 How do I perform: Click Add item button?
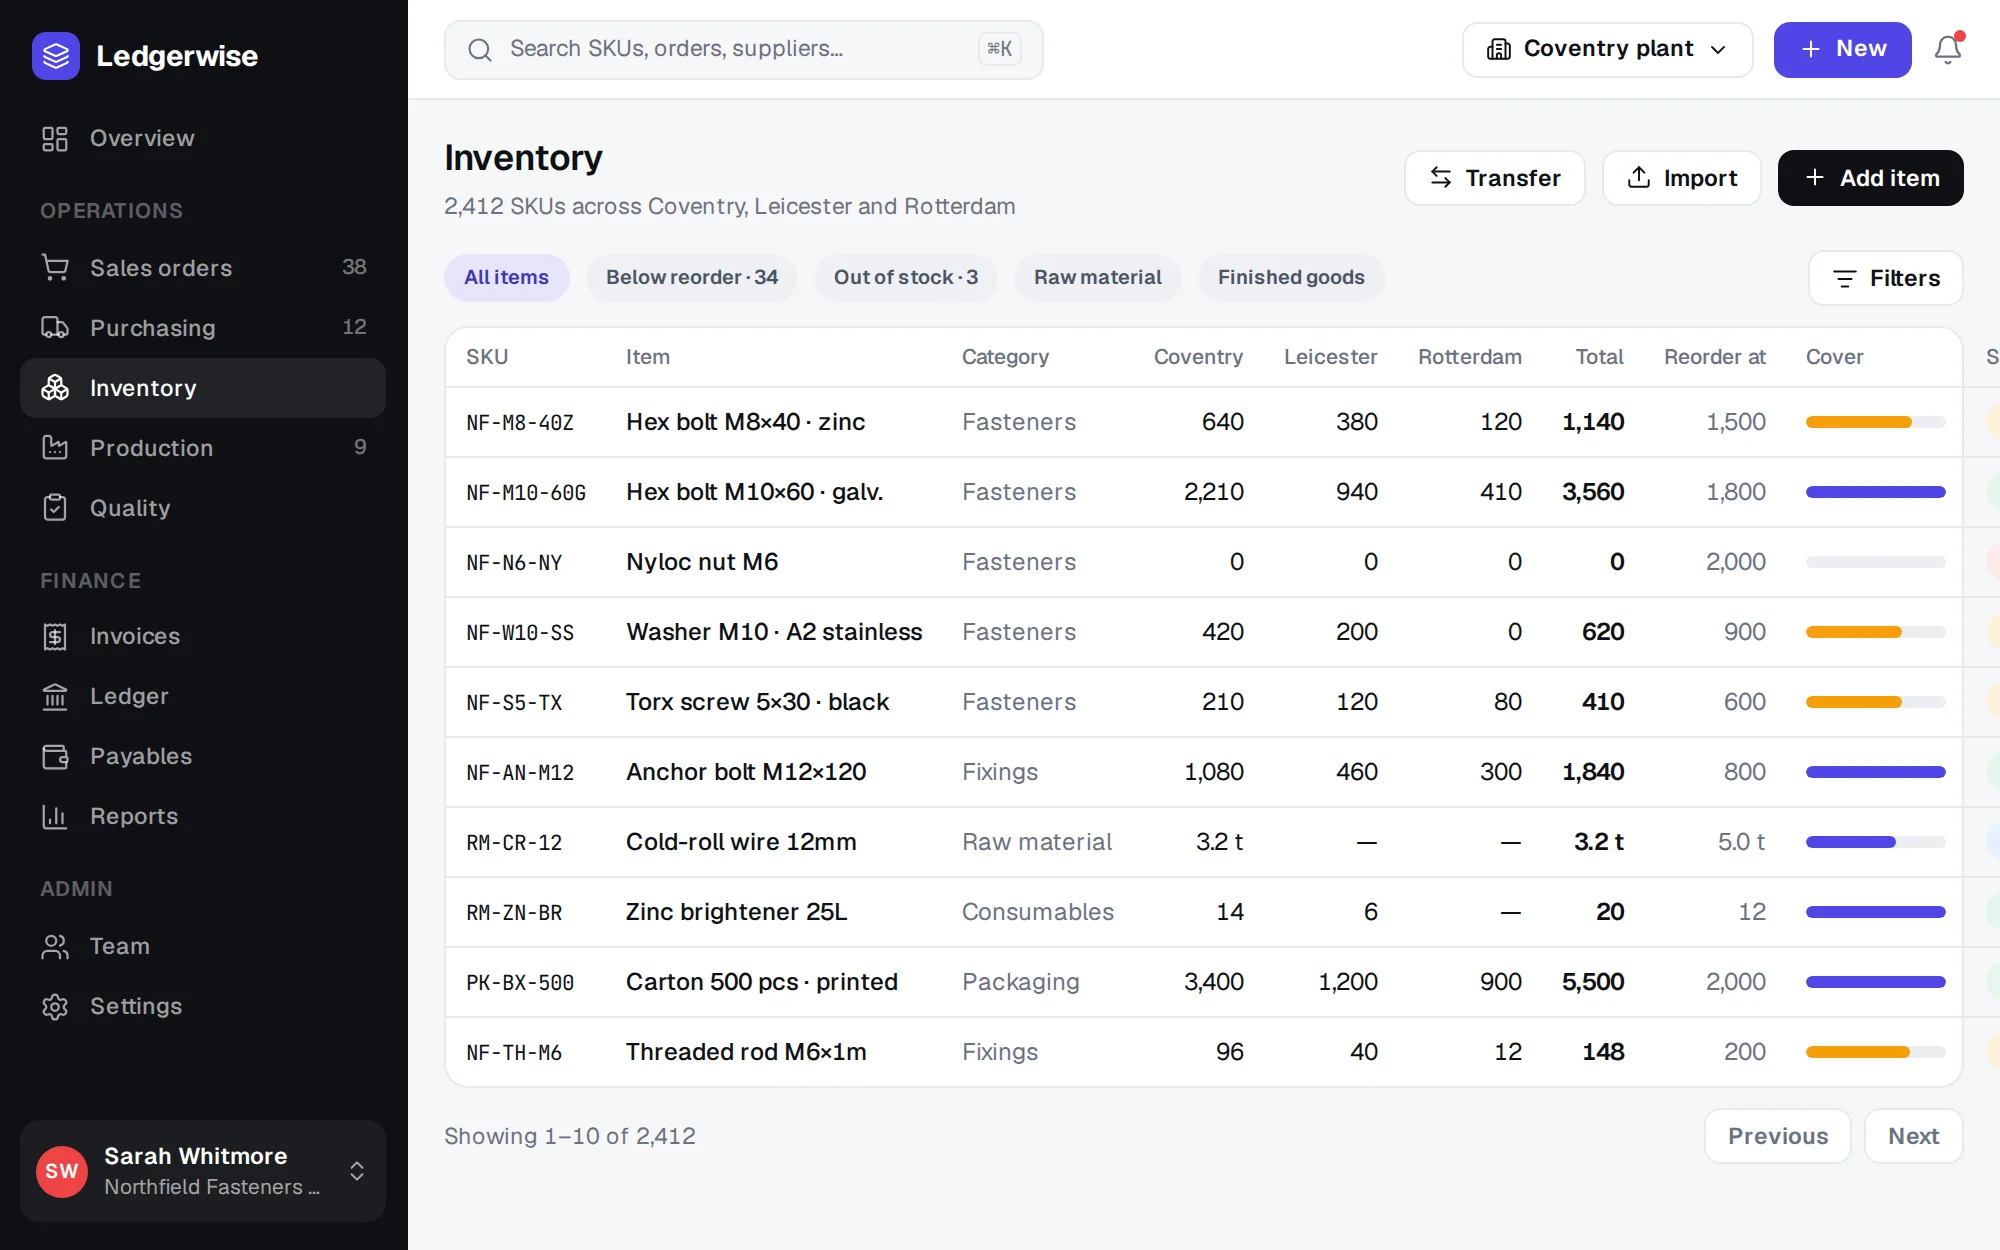pyautogui.click(x=1870, y=178)
